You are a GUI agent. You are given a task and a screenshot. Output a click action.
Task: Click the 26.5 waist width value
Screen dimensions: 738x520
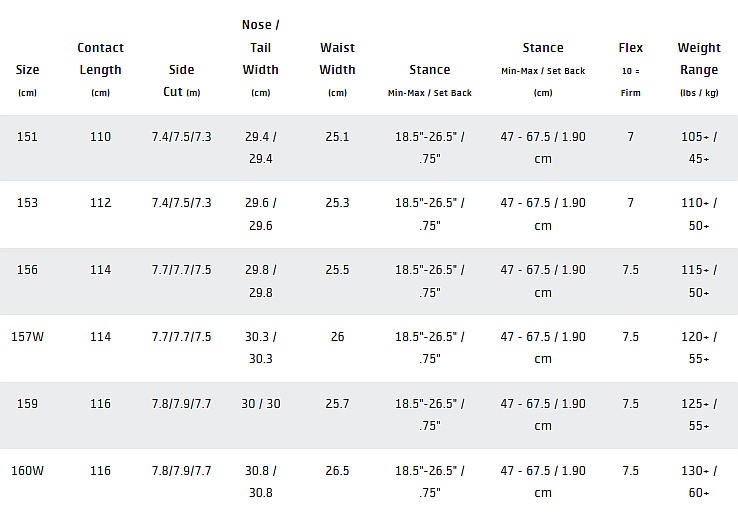pyautogui.click(x=337, y=471)
